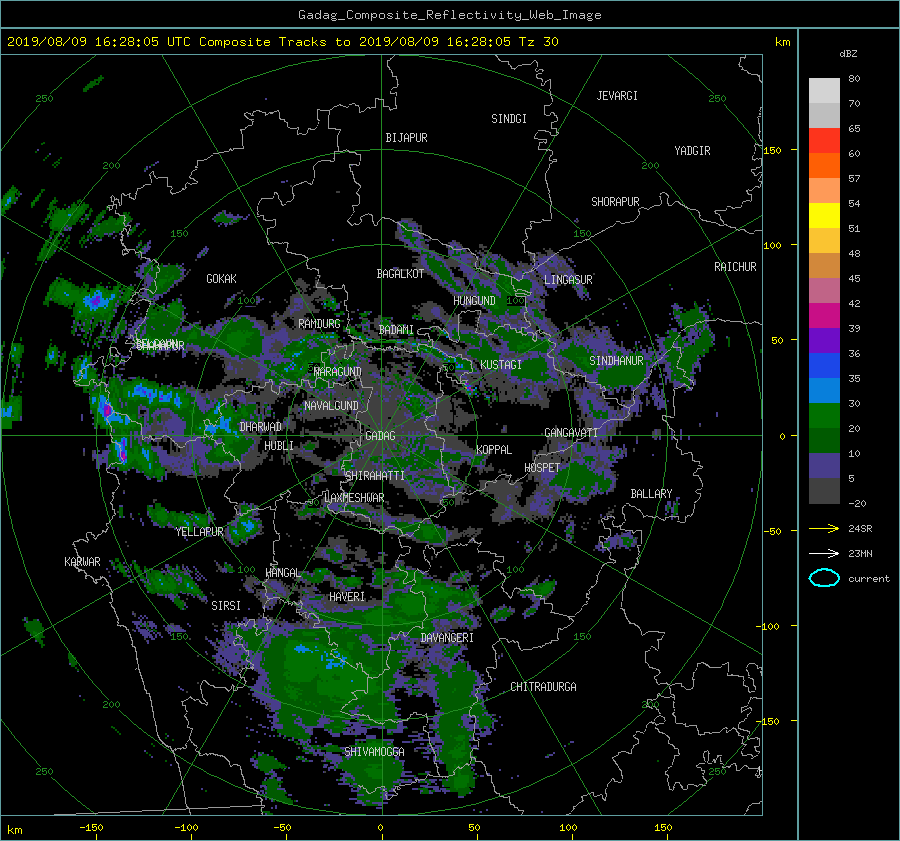Click the Gadag_Composite_Reflectivity_Web_Image title

click(x=449, y=15)
